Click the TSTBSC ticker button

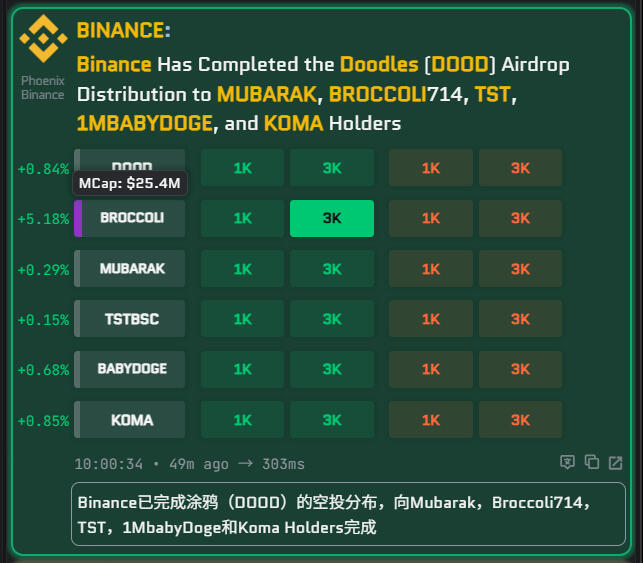click(x=132, y=319)
